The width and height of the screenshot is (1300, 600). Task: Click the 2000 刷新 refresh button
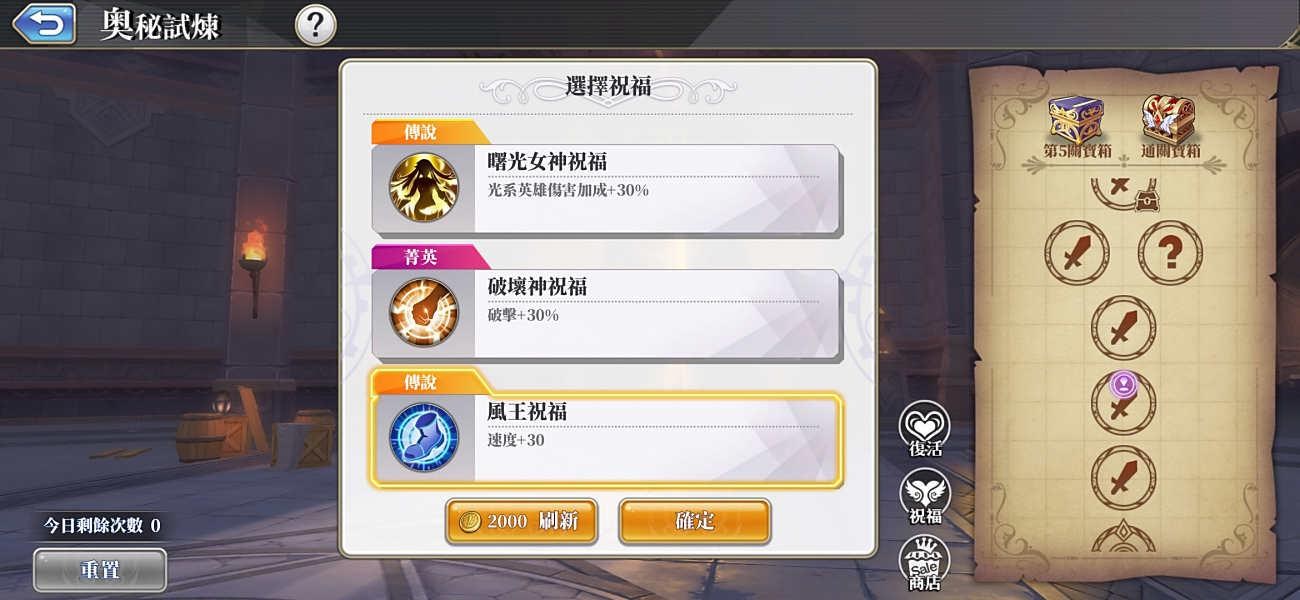tap(521, 521)
